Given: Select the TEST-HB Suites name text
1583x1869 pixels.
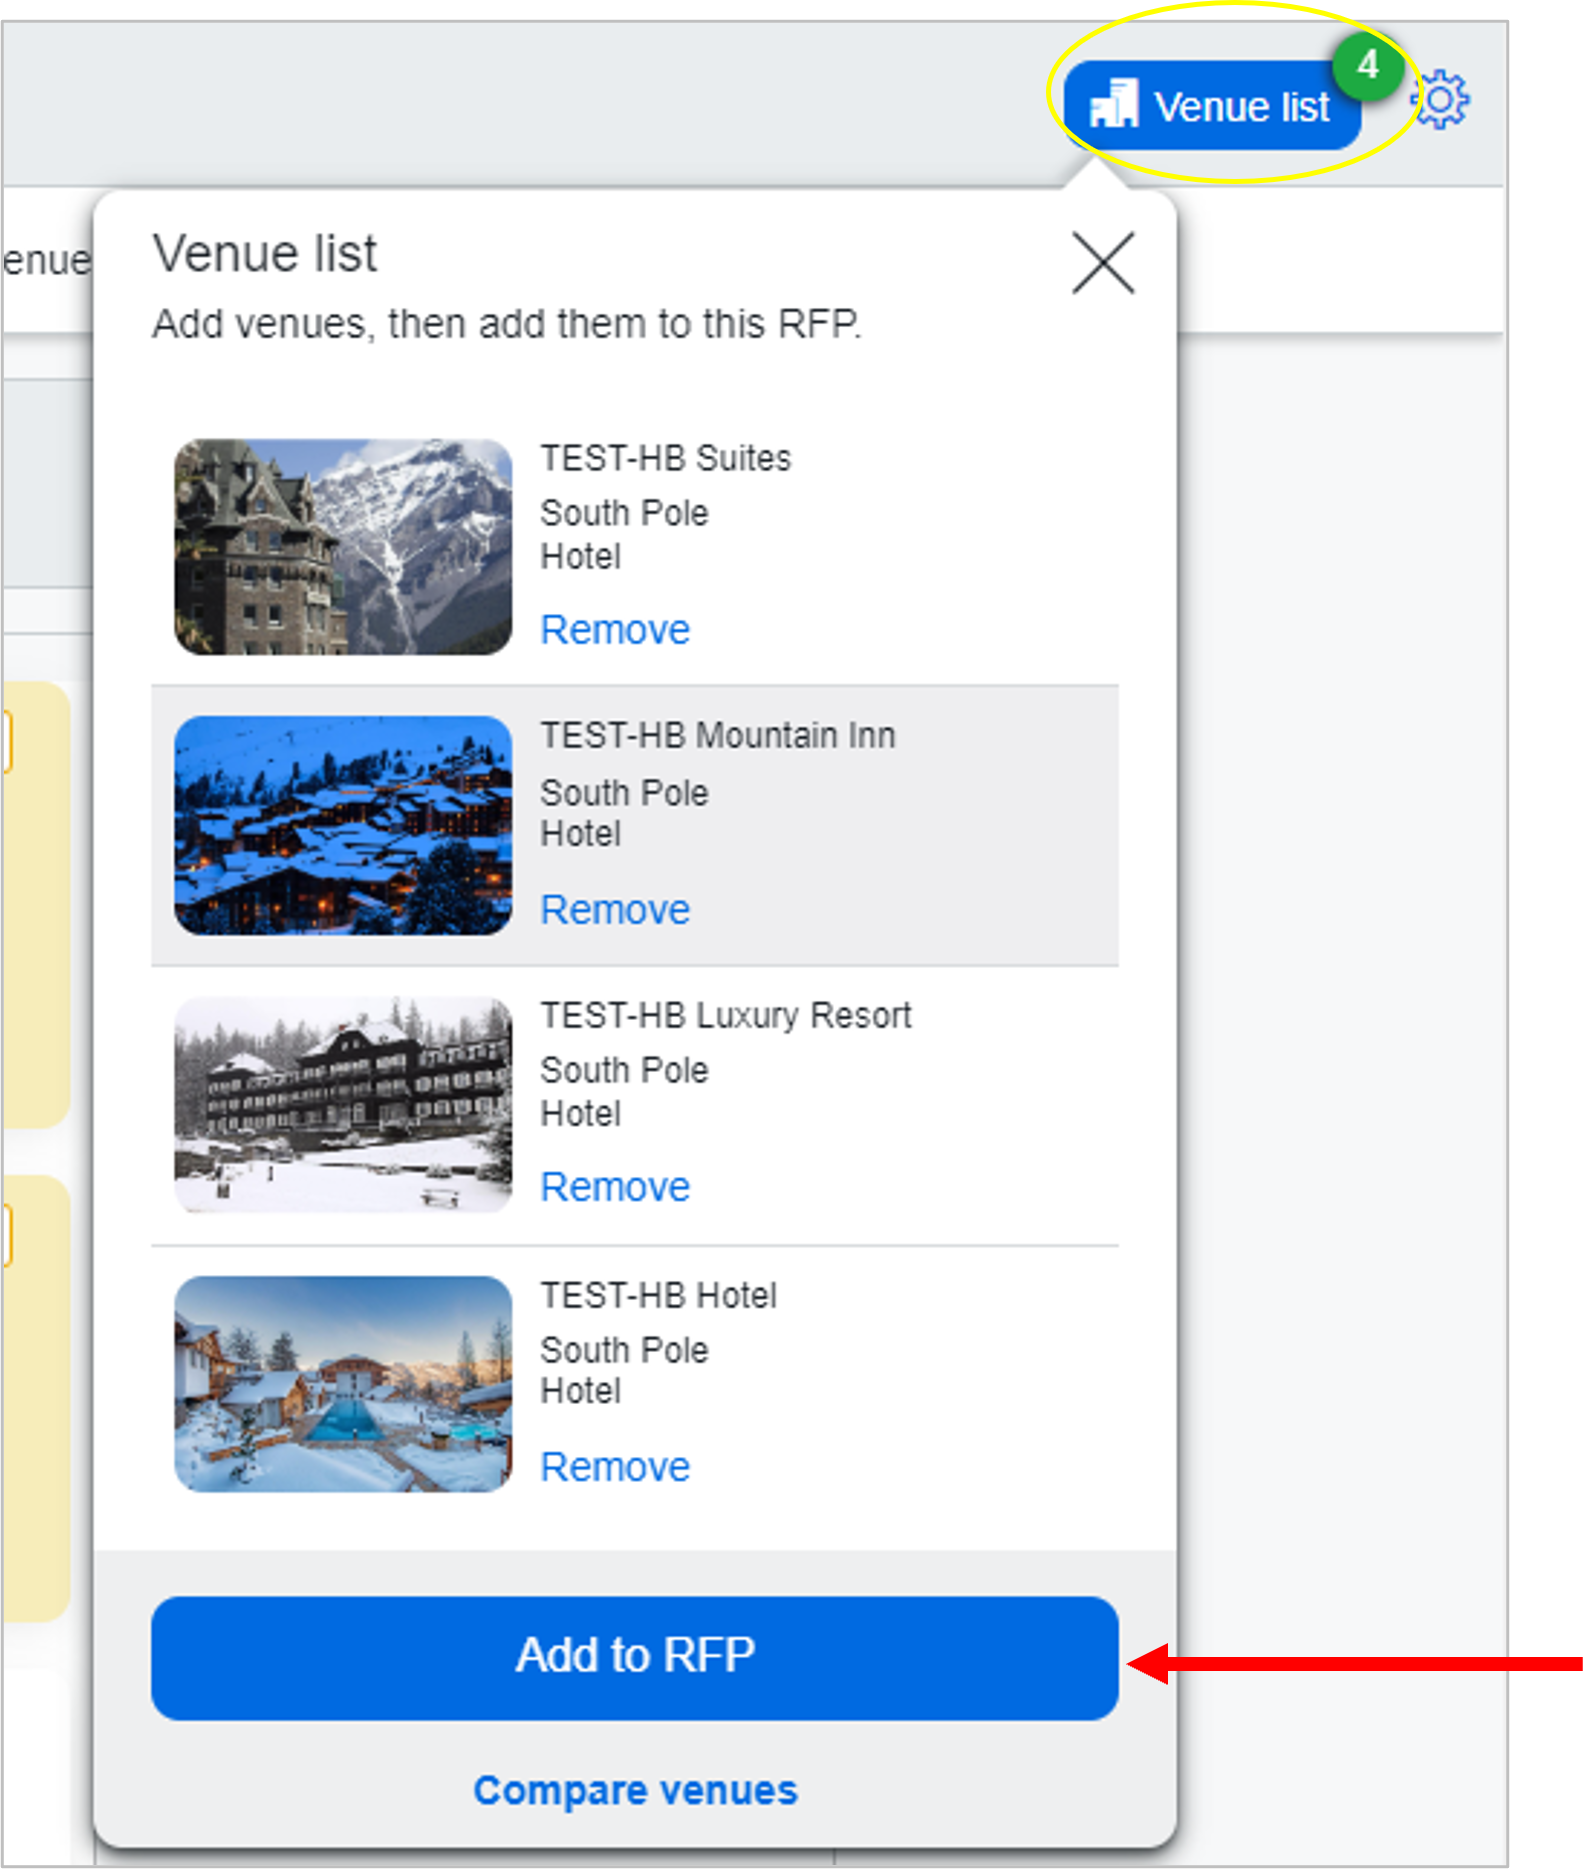Looking at the screenshot, I should click(666, 458).
